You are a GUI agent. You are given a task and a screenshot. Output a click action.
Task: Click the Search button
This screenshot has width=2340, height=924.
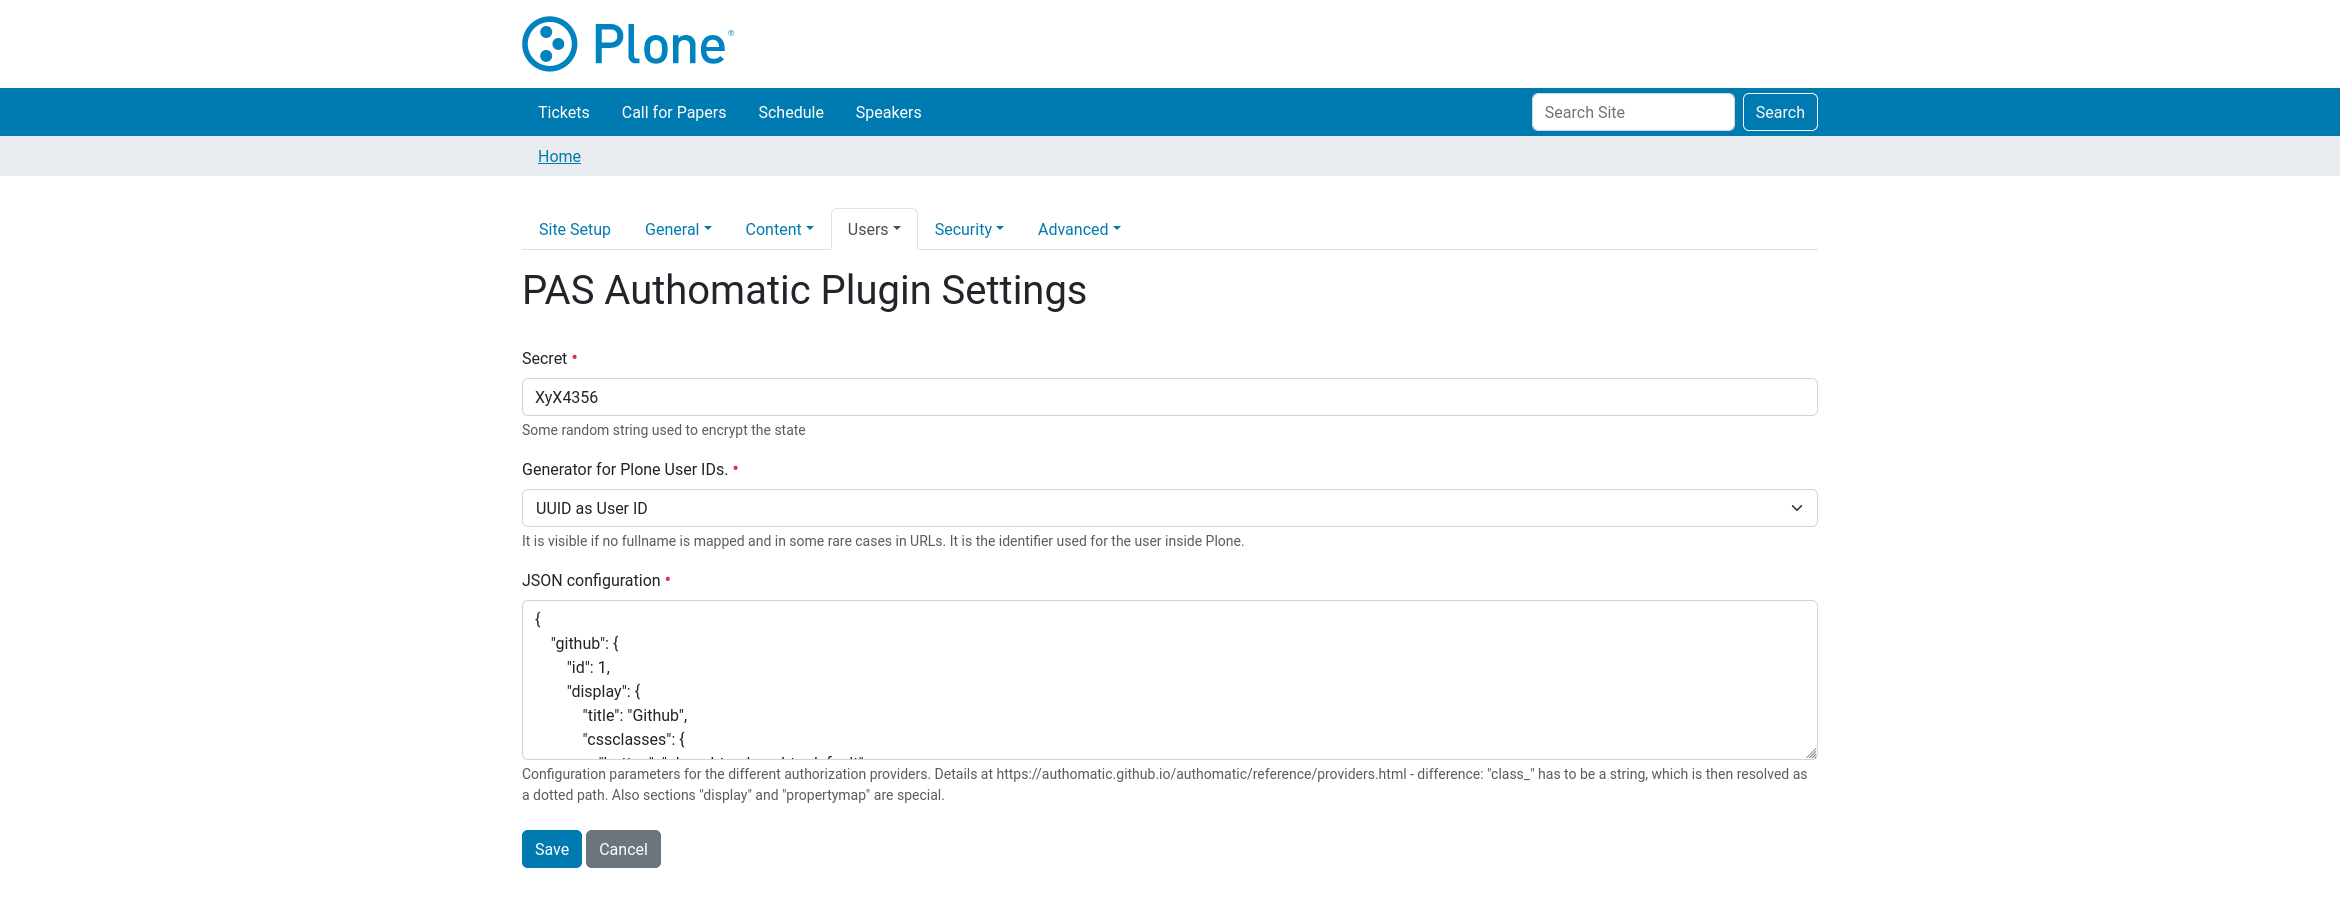click(1780, 112)
